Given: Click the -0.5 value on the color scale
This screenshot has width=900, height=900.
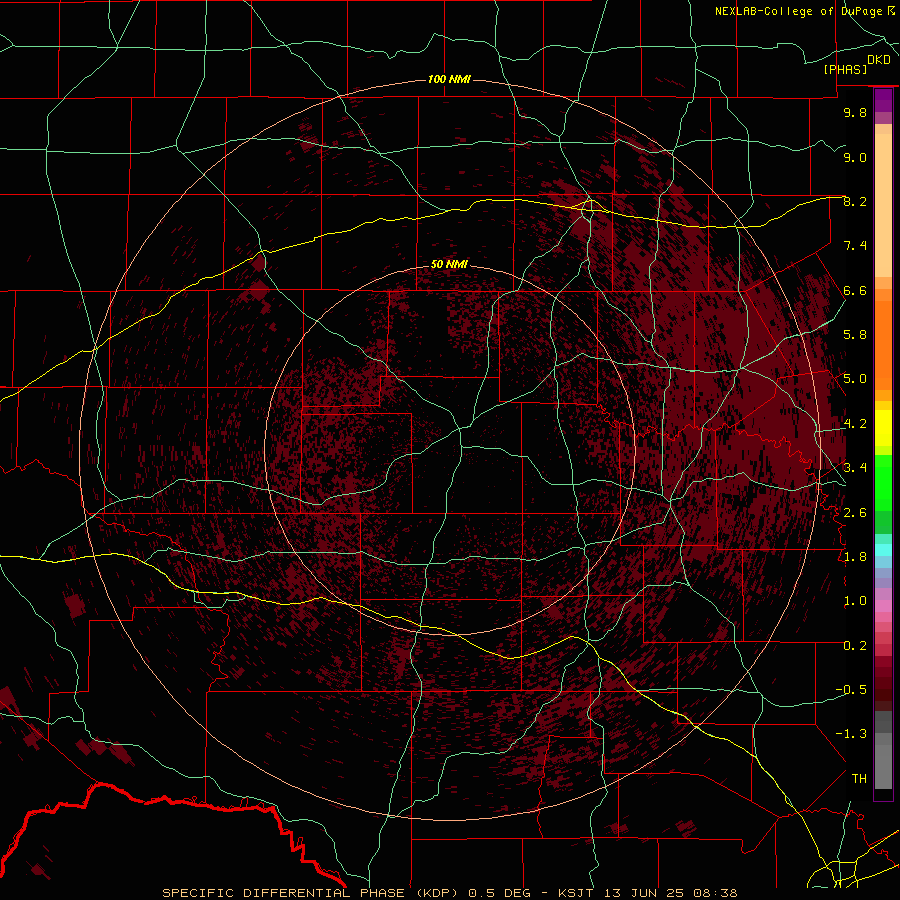Looking at the screenshot, I should [851, 690].
